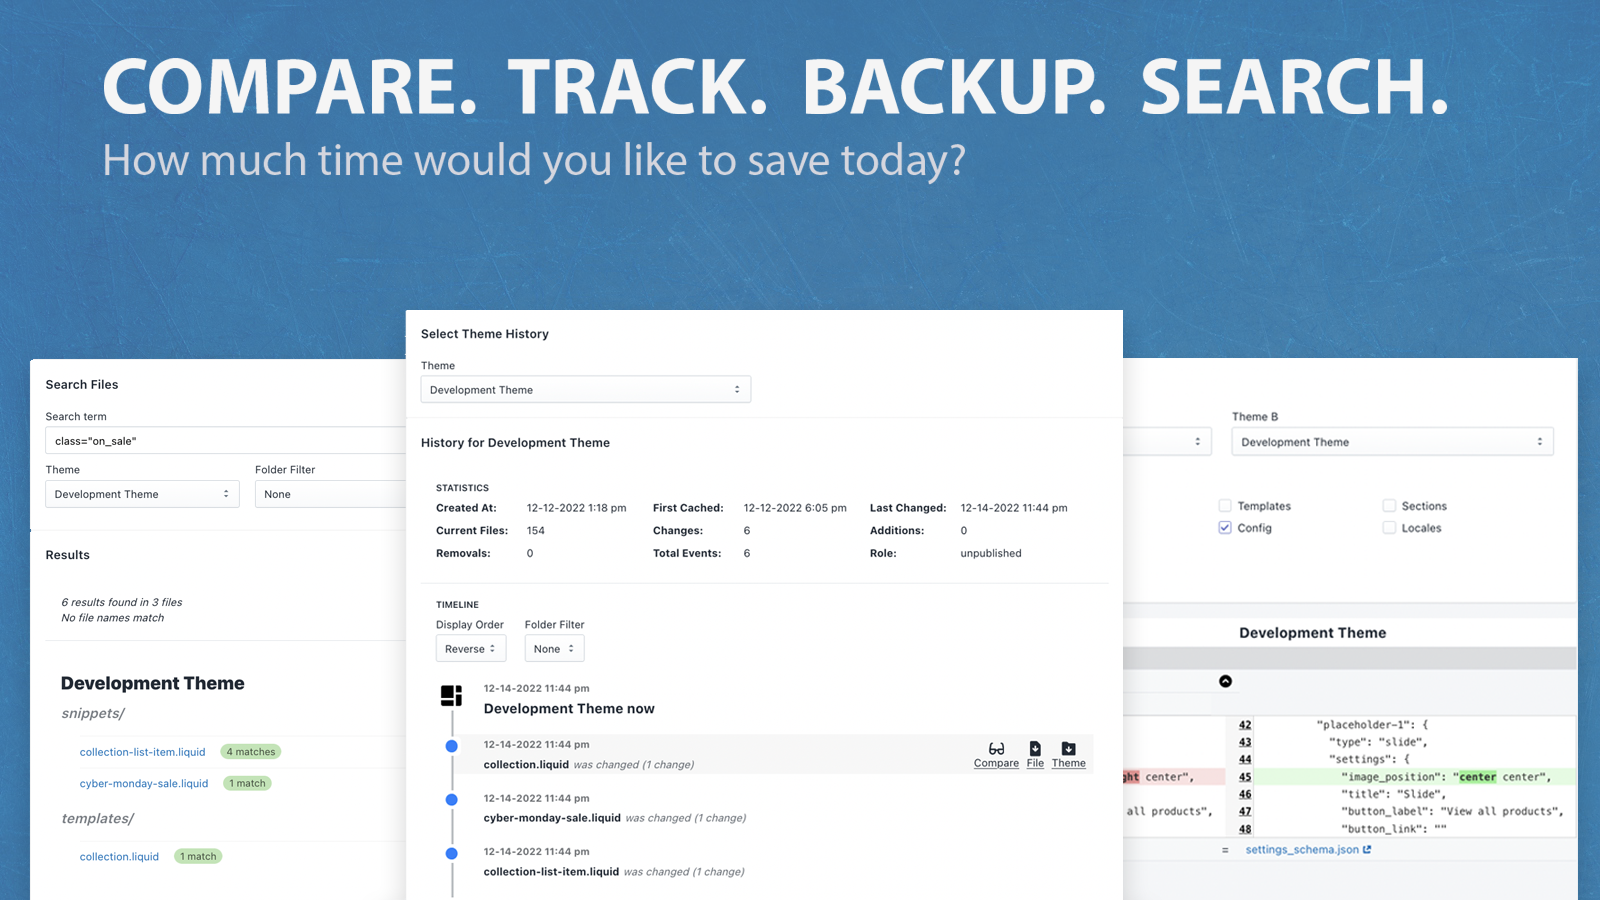This screenshot has height=900, width=1600.
Task: Select the collection-list-item.liquid timeline dot
Action: (x=452, y=853)
